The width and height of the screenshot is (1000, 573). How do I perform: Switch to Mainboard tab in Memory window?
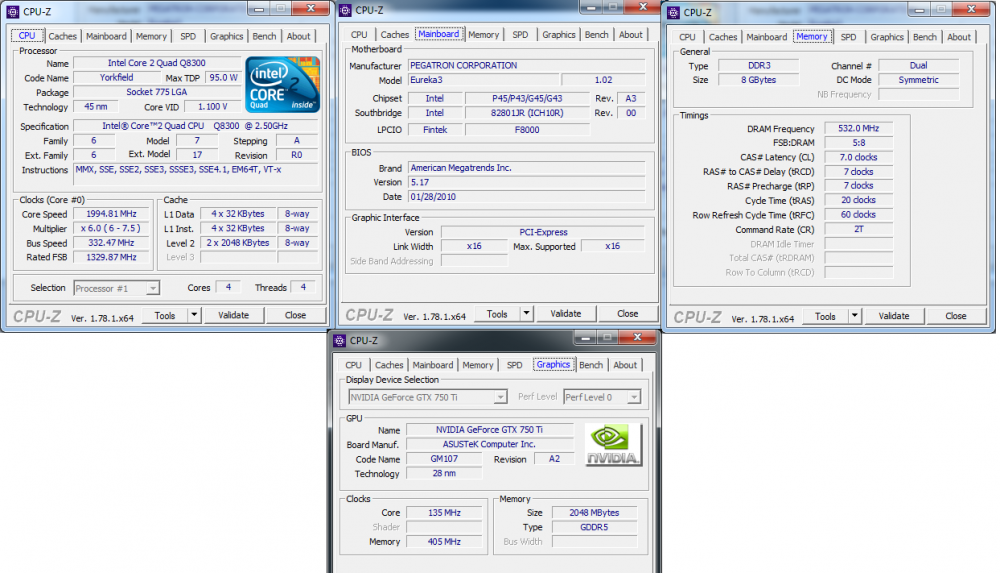(x=767, y=37)
